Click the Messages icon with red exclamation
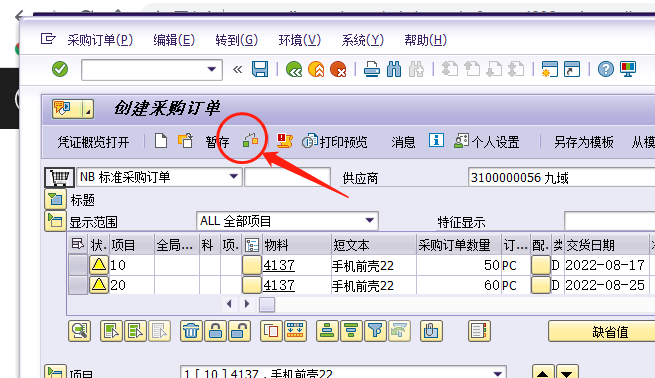This screenshot has height=378, width=655. click(x=284, y=141)
